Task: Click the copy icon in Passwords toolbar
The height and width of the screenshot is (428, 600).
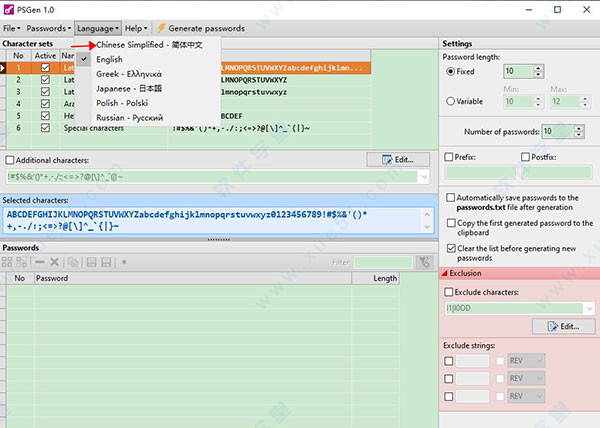Action: [x=72, y=262]
